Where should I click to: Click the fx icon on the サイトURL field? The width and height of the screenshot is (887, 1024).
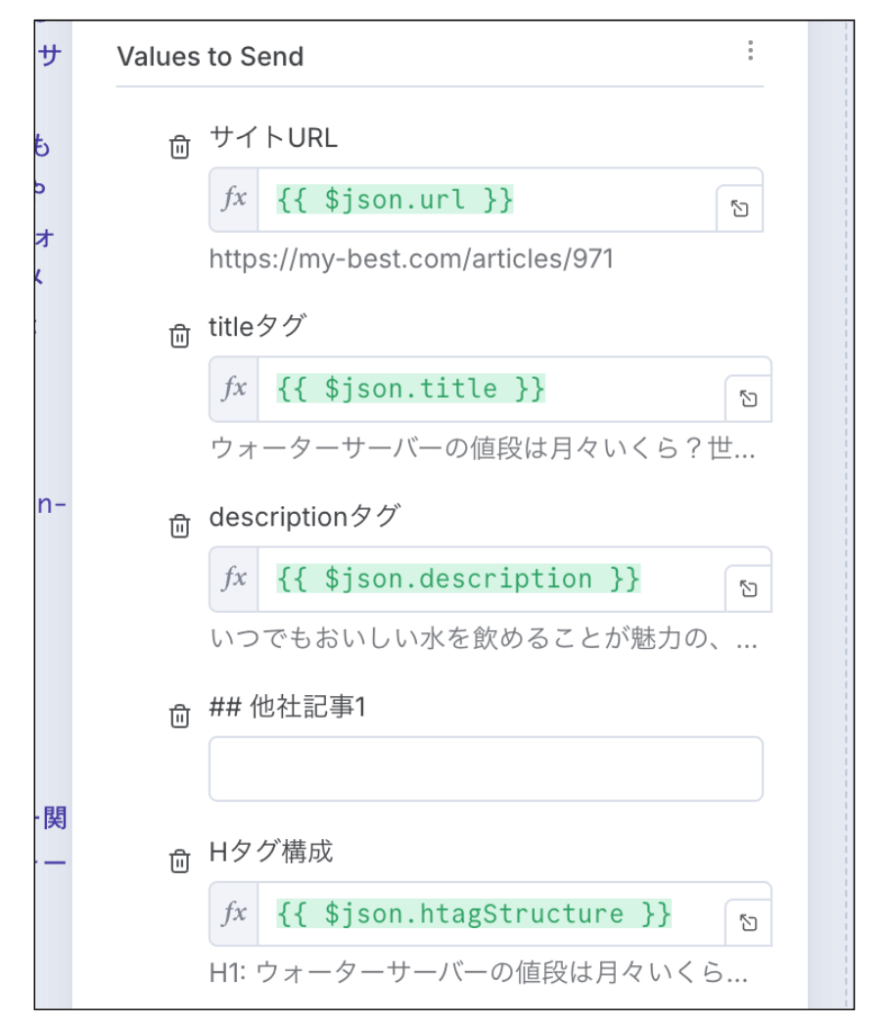(x=234, y=200)
